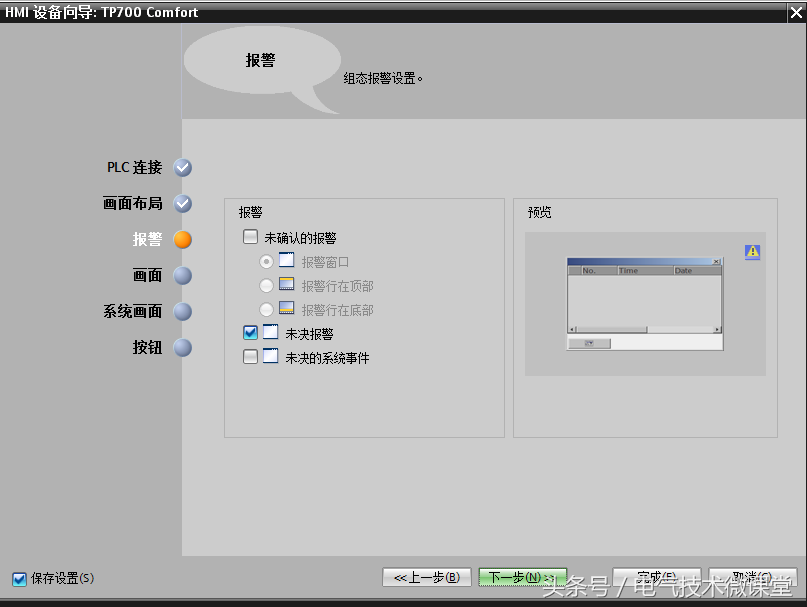Click the 未决的系统事件 window icon

[x=271, y=356]
